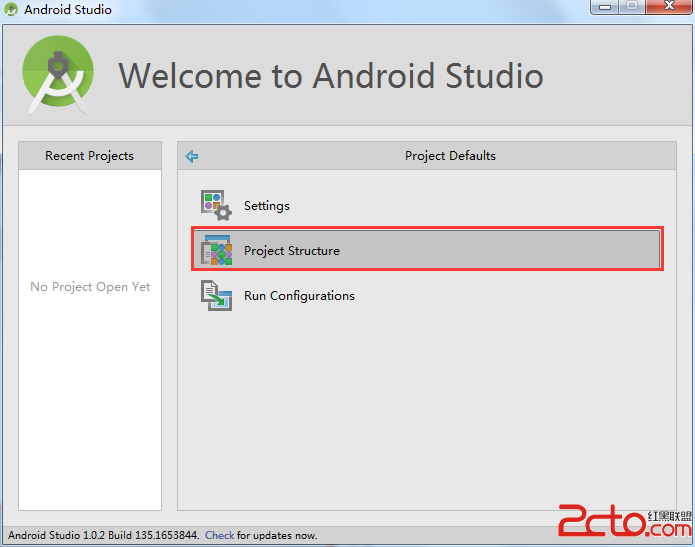Open the Project Structure label
Screen dimensions: 695x547
tap(292, 250)
